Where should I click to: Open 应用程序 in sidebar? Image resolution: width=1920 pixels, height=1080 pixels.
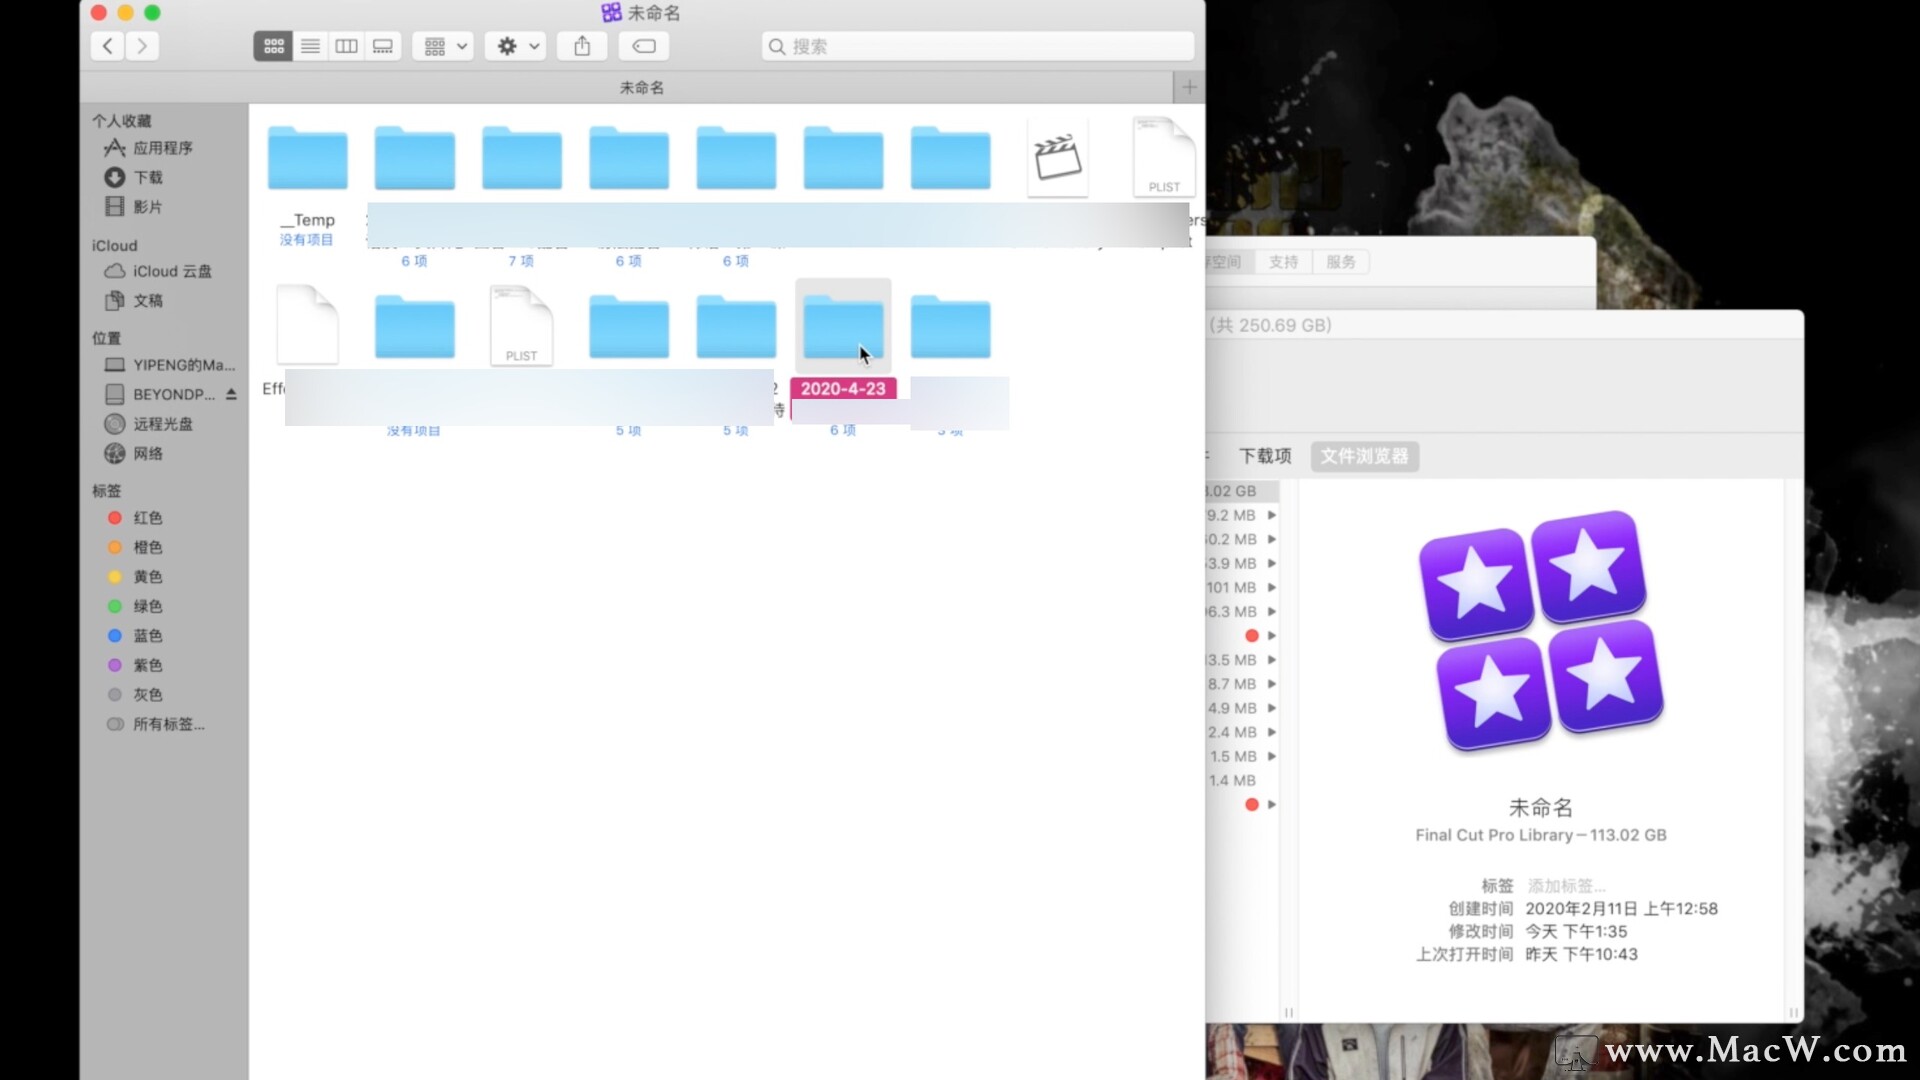(x=162, y=148)
